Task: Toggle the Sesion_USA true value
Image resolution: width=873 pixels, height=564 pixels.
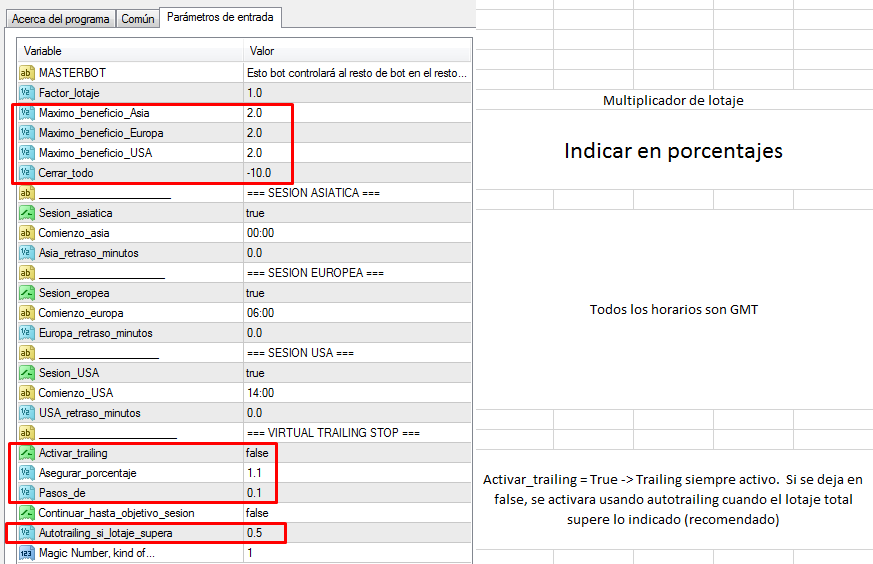Action: [x=255, y=373]
